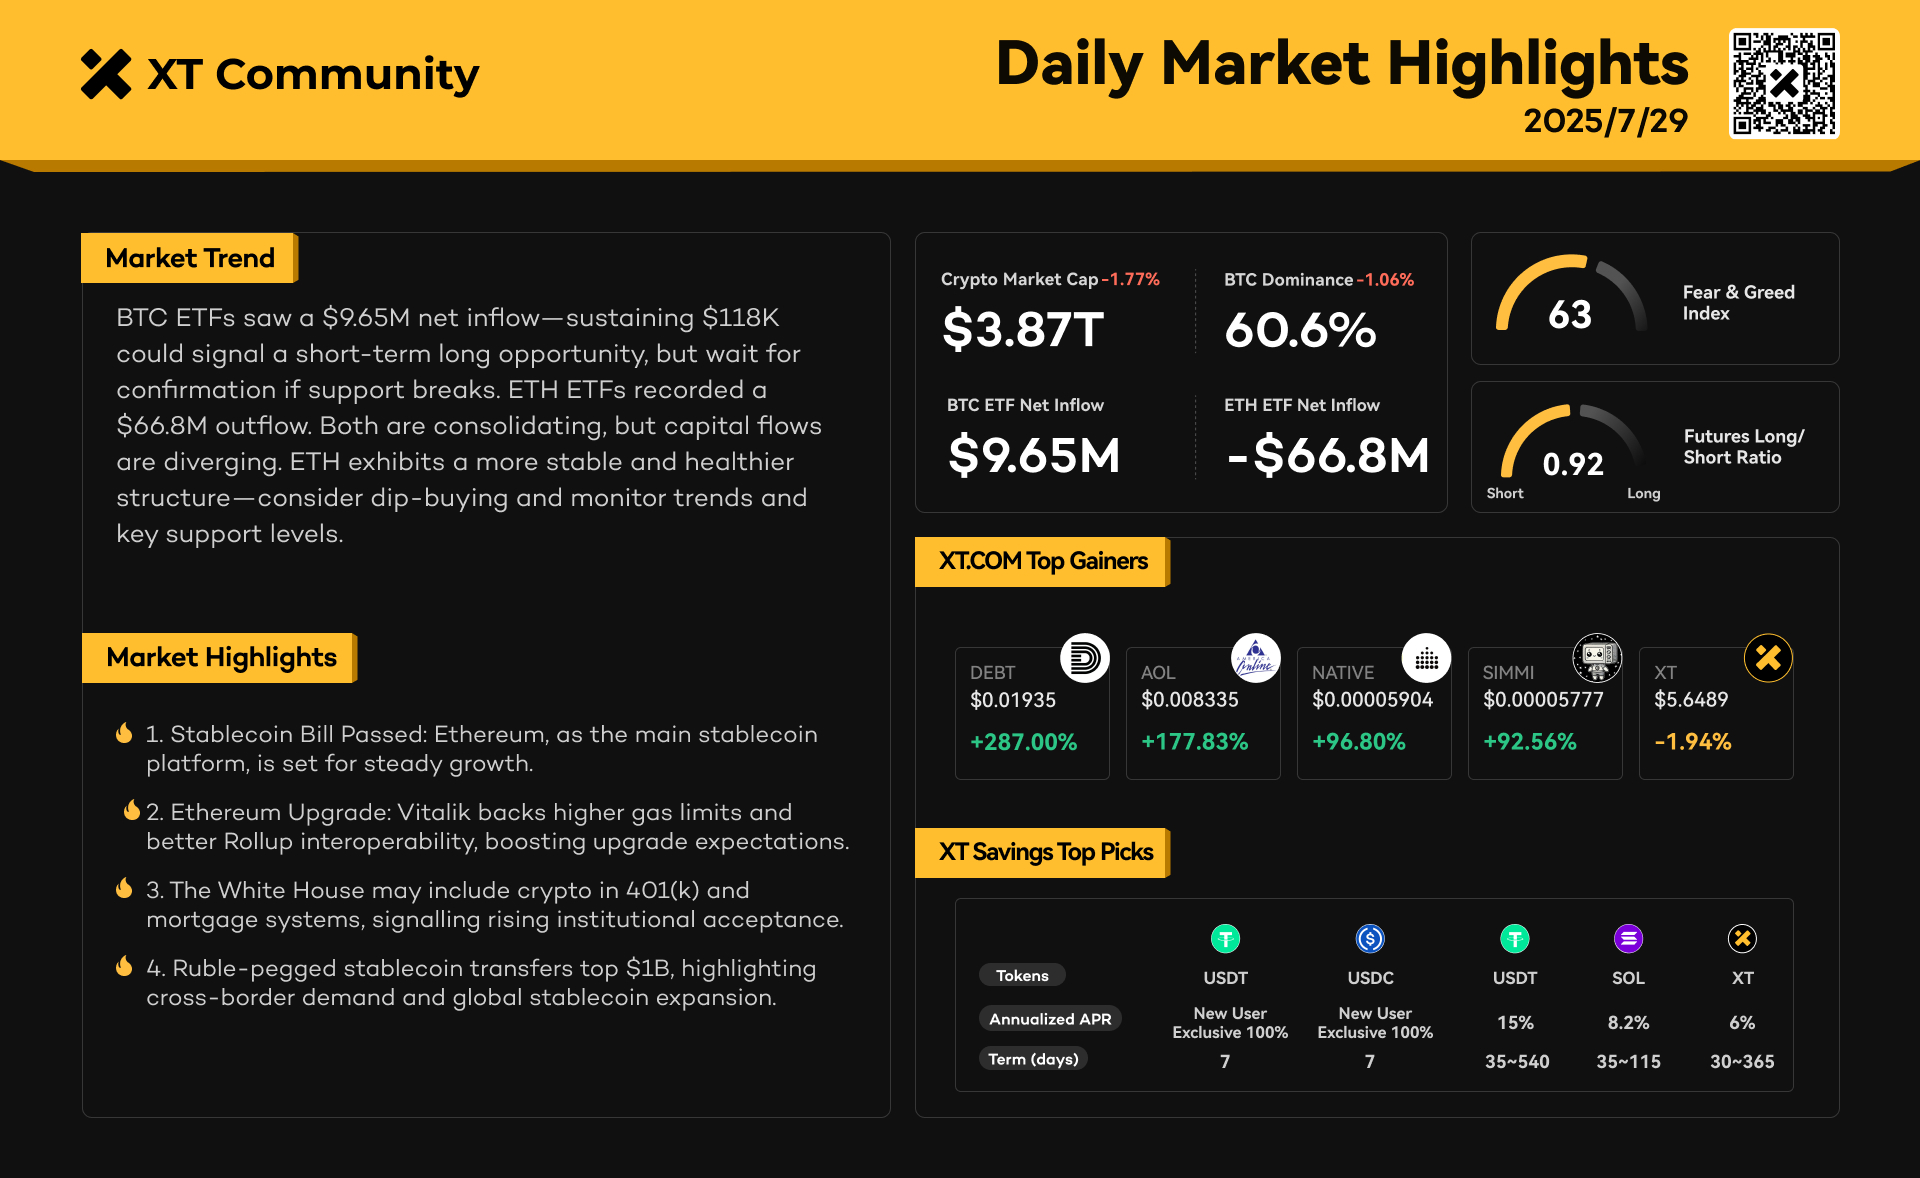Click the Fear & Greed gauge showing 63

pyautogui.click(x=1570, y=294)
